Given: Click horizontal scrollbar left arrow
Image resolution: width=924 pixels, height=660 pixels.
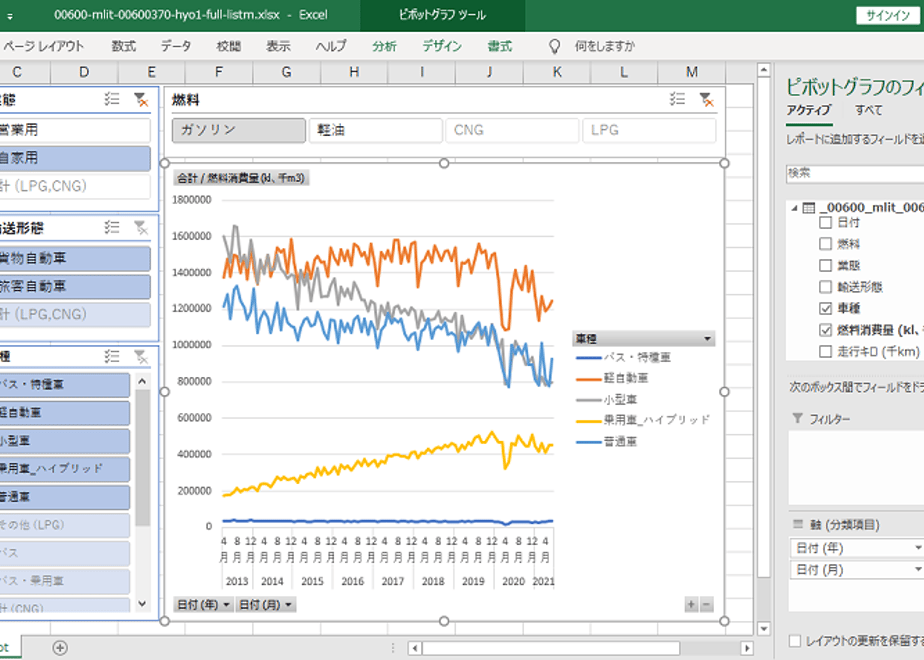Looking at the screenshot, I should [x=415, y=648].
